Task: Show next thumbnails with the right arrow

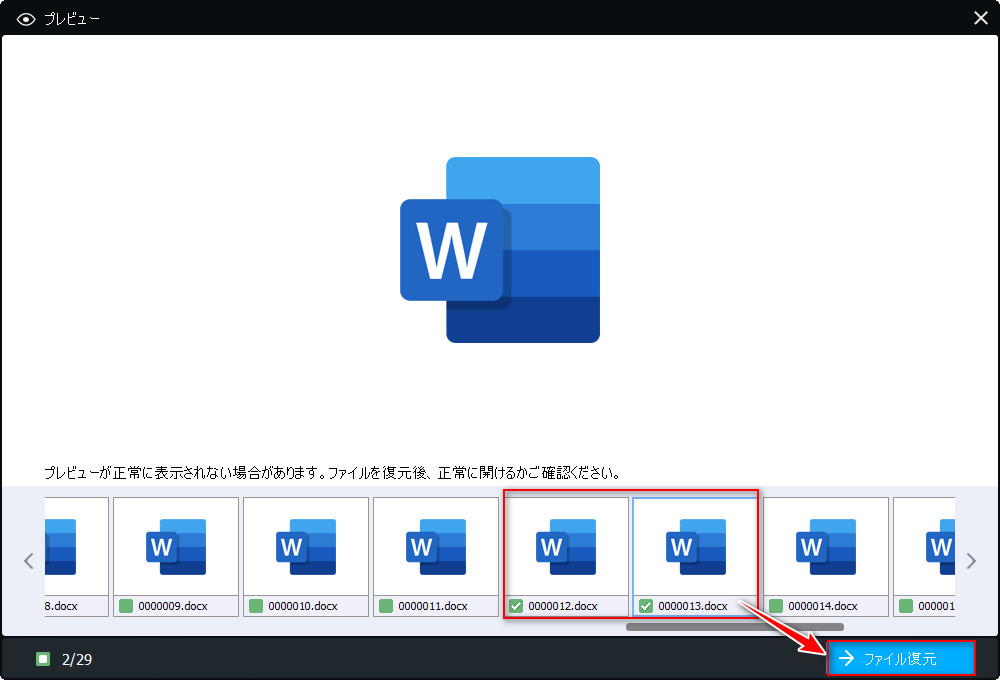Action: coord(971,561)
